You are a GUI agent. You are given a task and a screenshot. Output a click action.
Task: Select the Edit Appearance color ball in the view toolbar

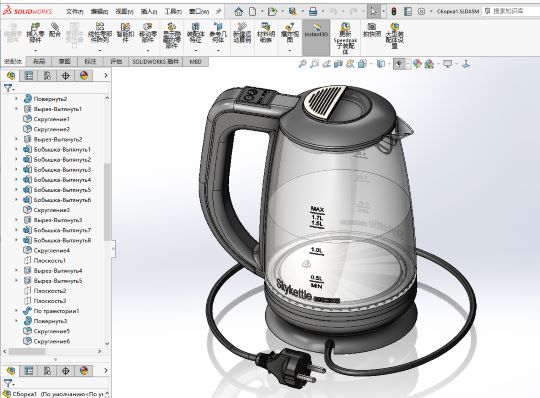[x=417, y=63]
